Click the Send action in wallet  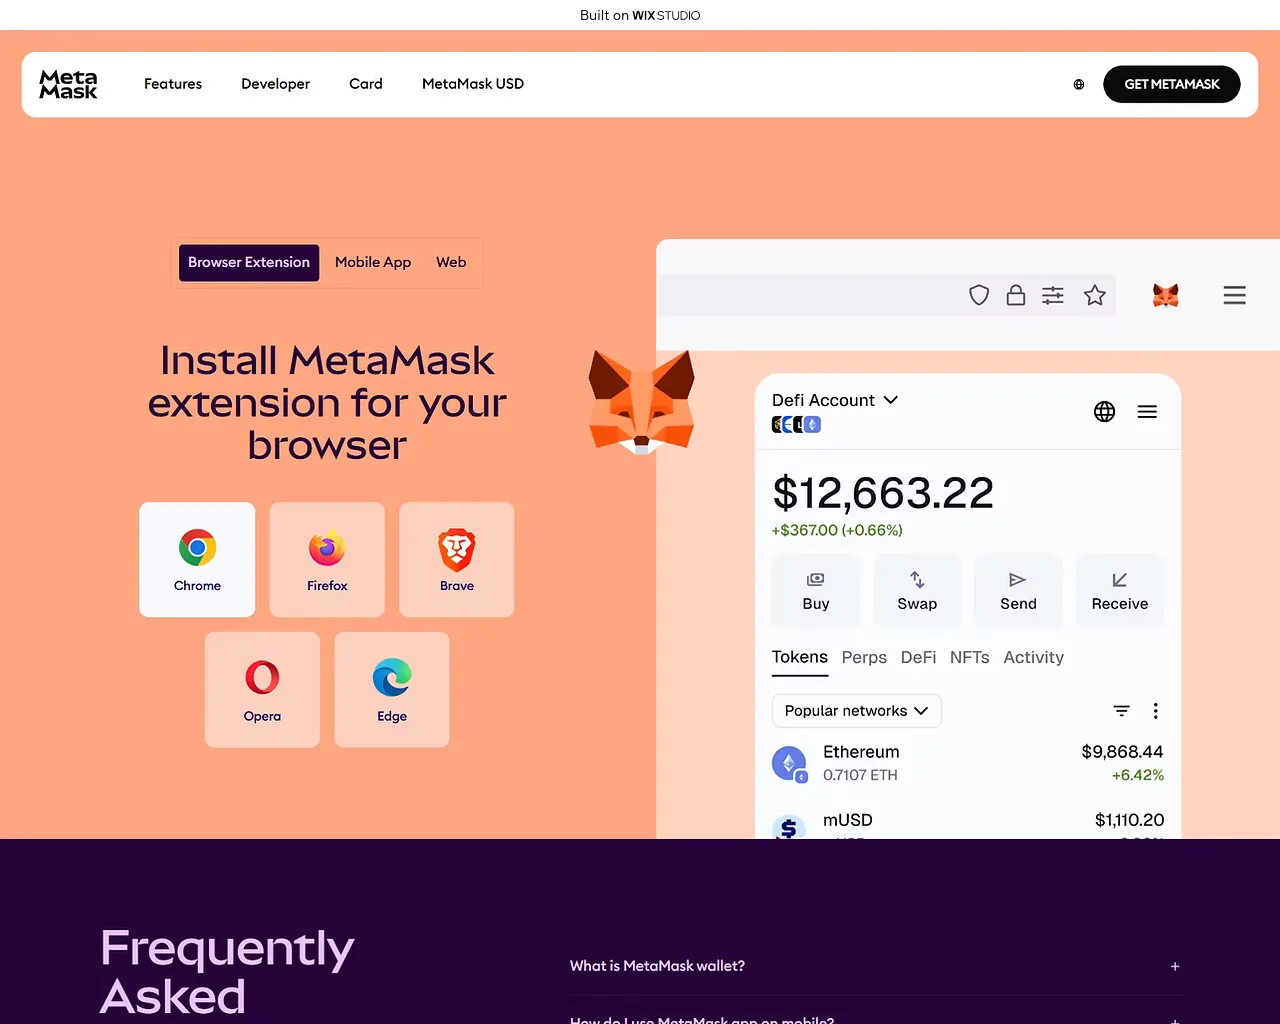[1018, 591]
